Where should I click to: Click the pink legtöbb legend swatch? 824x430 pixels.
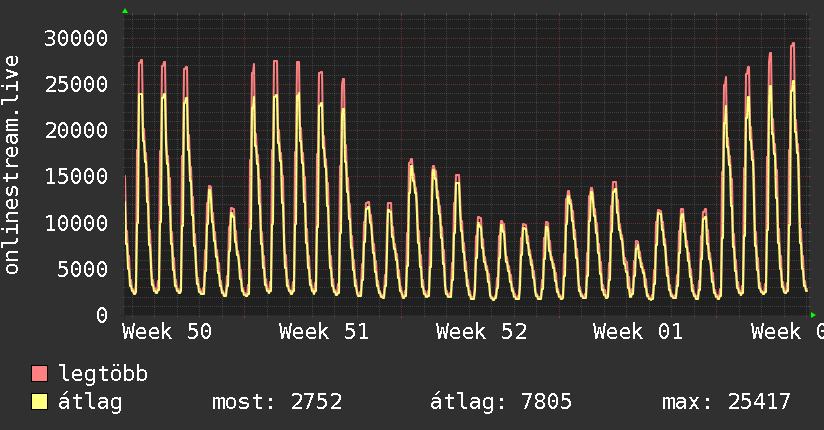(39, 373)
